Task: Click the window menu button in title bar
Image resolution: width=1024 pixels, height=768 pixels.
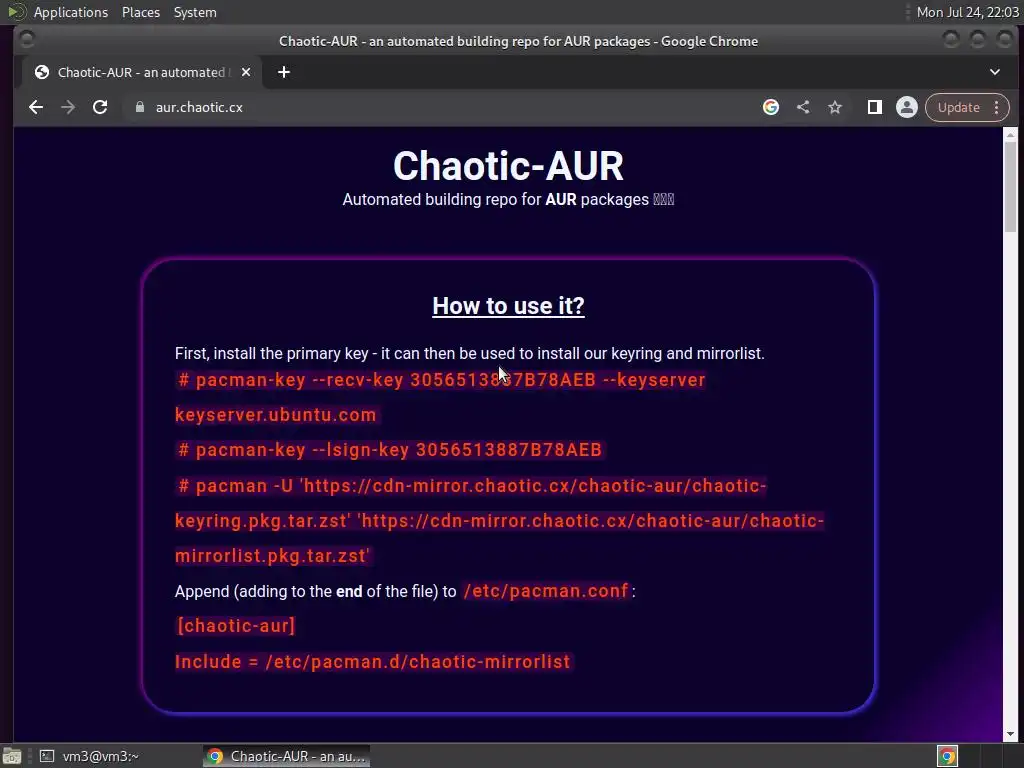Action: coord(27,40)
